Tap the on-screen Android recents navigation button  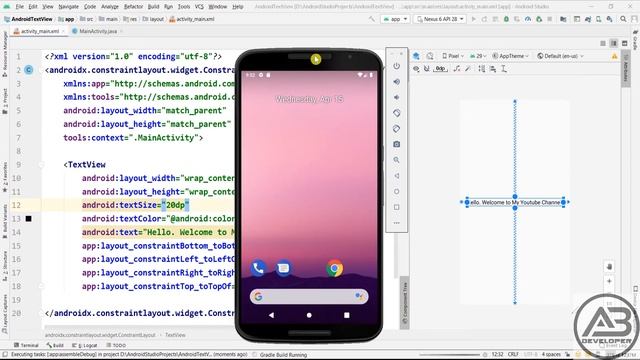point(347,315)
